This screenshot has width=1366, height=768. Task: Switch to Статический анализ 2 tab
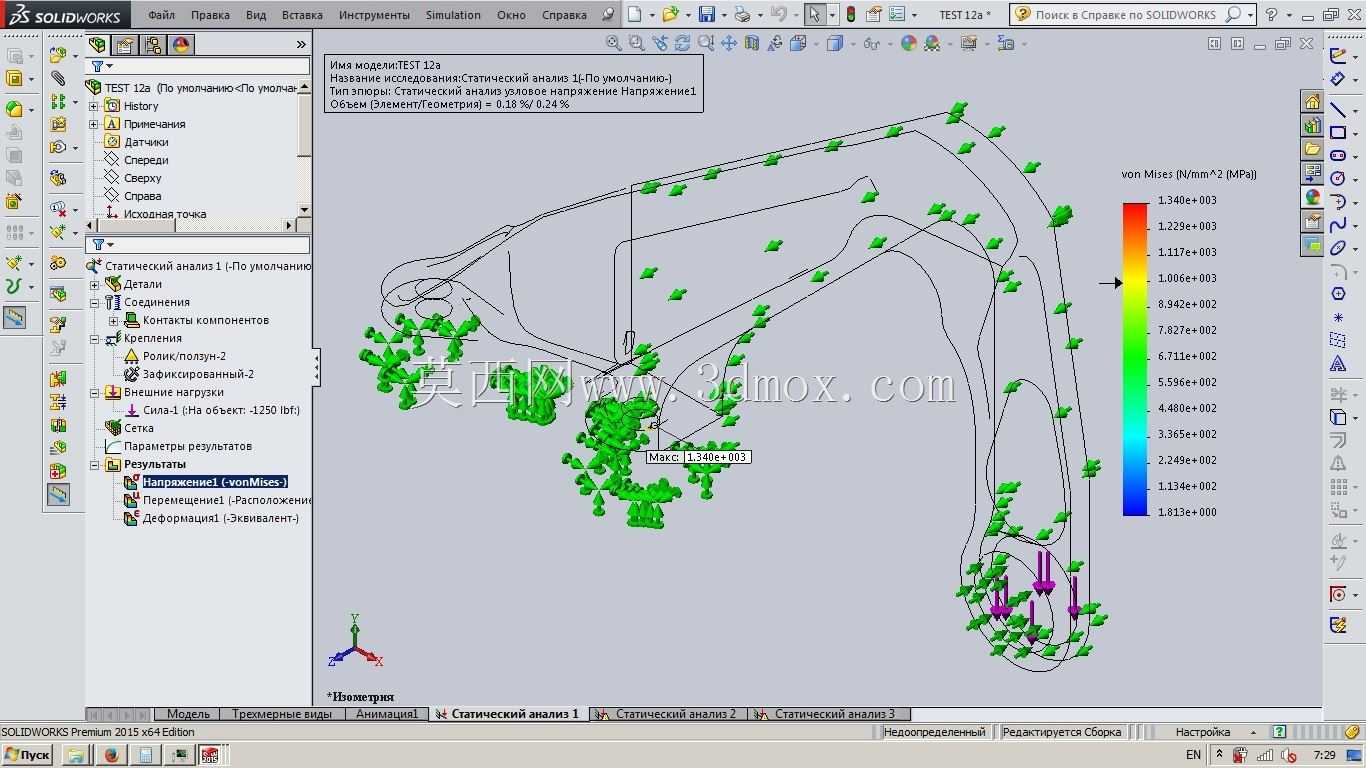pyautogui.click(x=668, y=714)
